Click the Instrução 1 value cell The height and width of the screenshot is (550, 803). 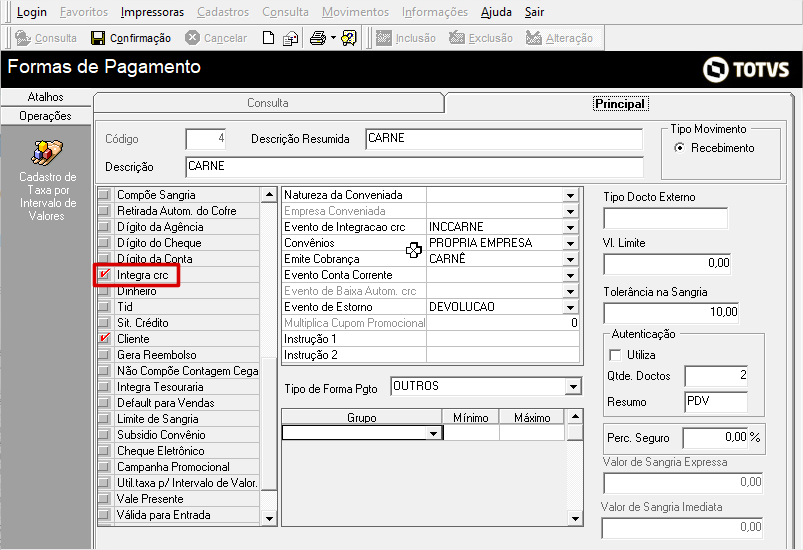(x=502, y=339)
